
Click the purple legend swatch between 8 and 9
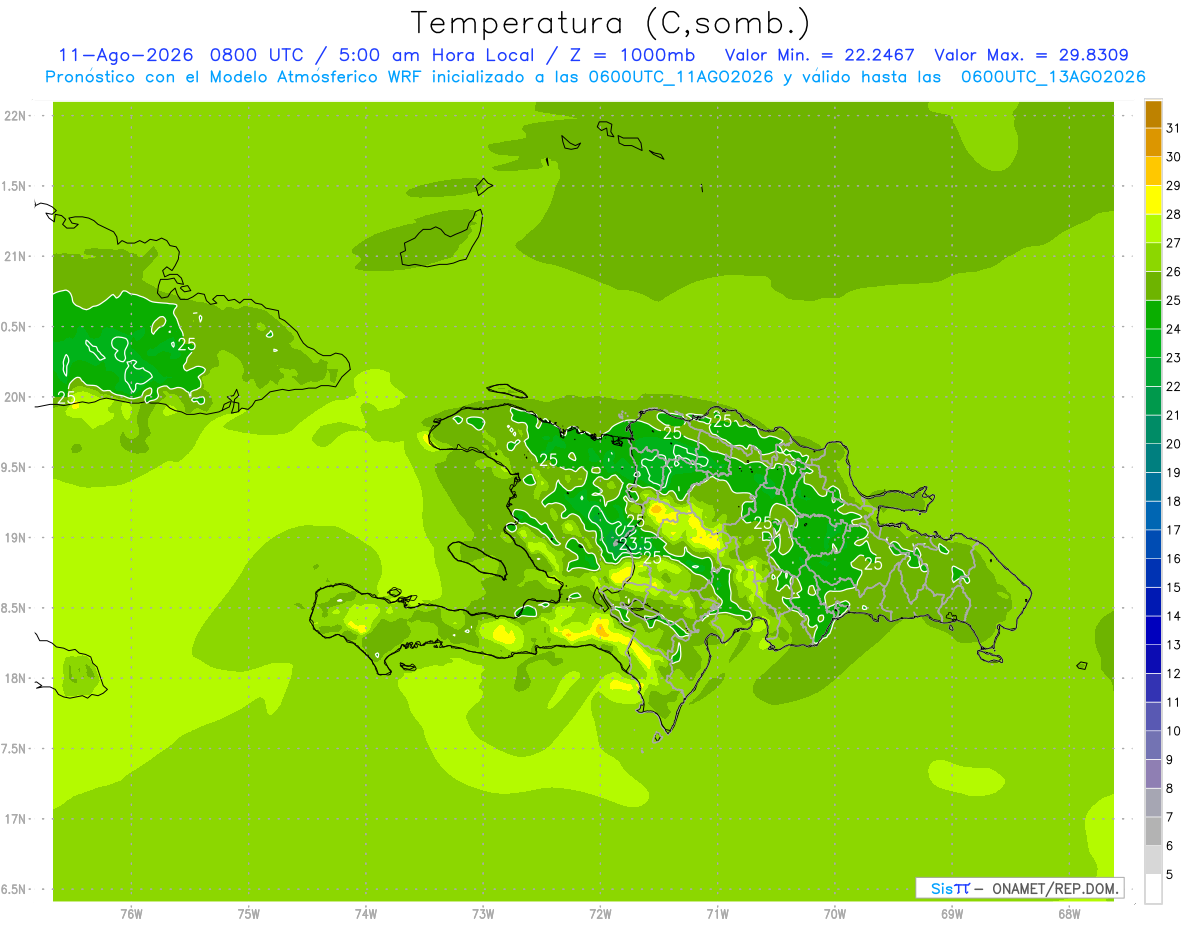[1153, 774]
